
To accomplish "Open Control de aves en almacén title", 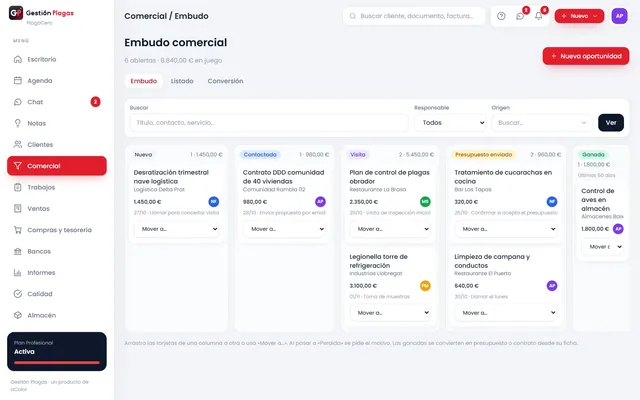I will point(598,200).
